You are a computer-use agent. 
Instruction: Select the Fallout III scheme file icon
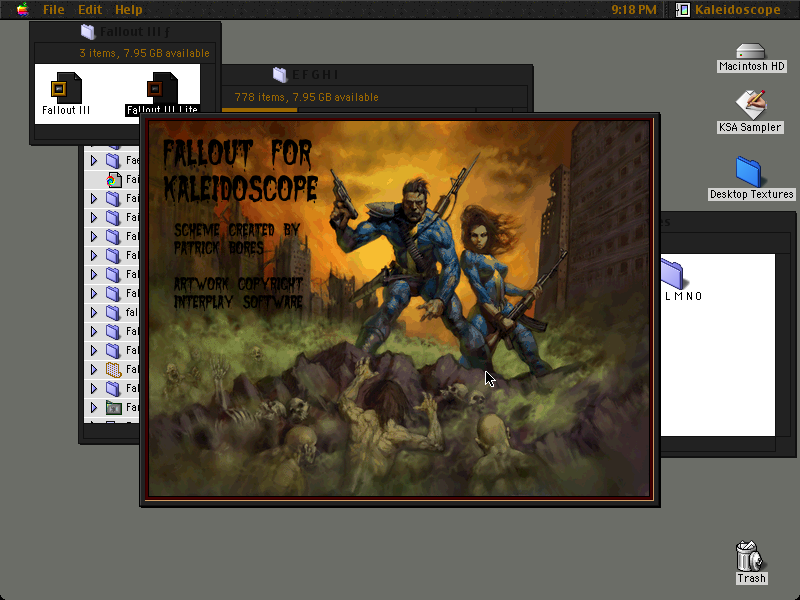66,88
